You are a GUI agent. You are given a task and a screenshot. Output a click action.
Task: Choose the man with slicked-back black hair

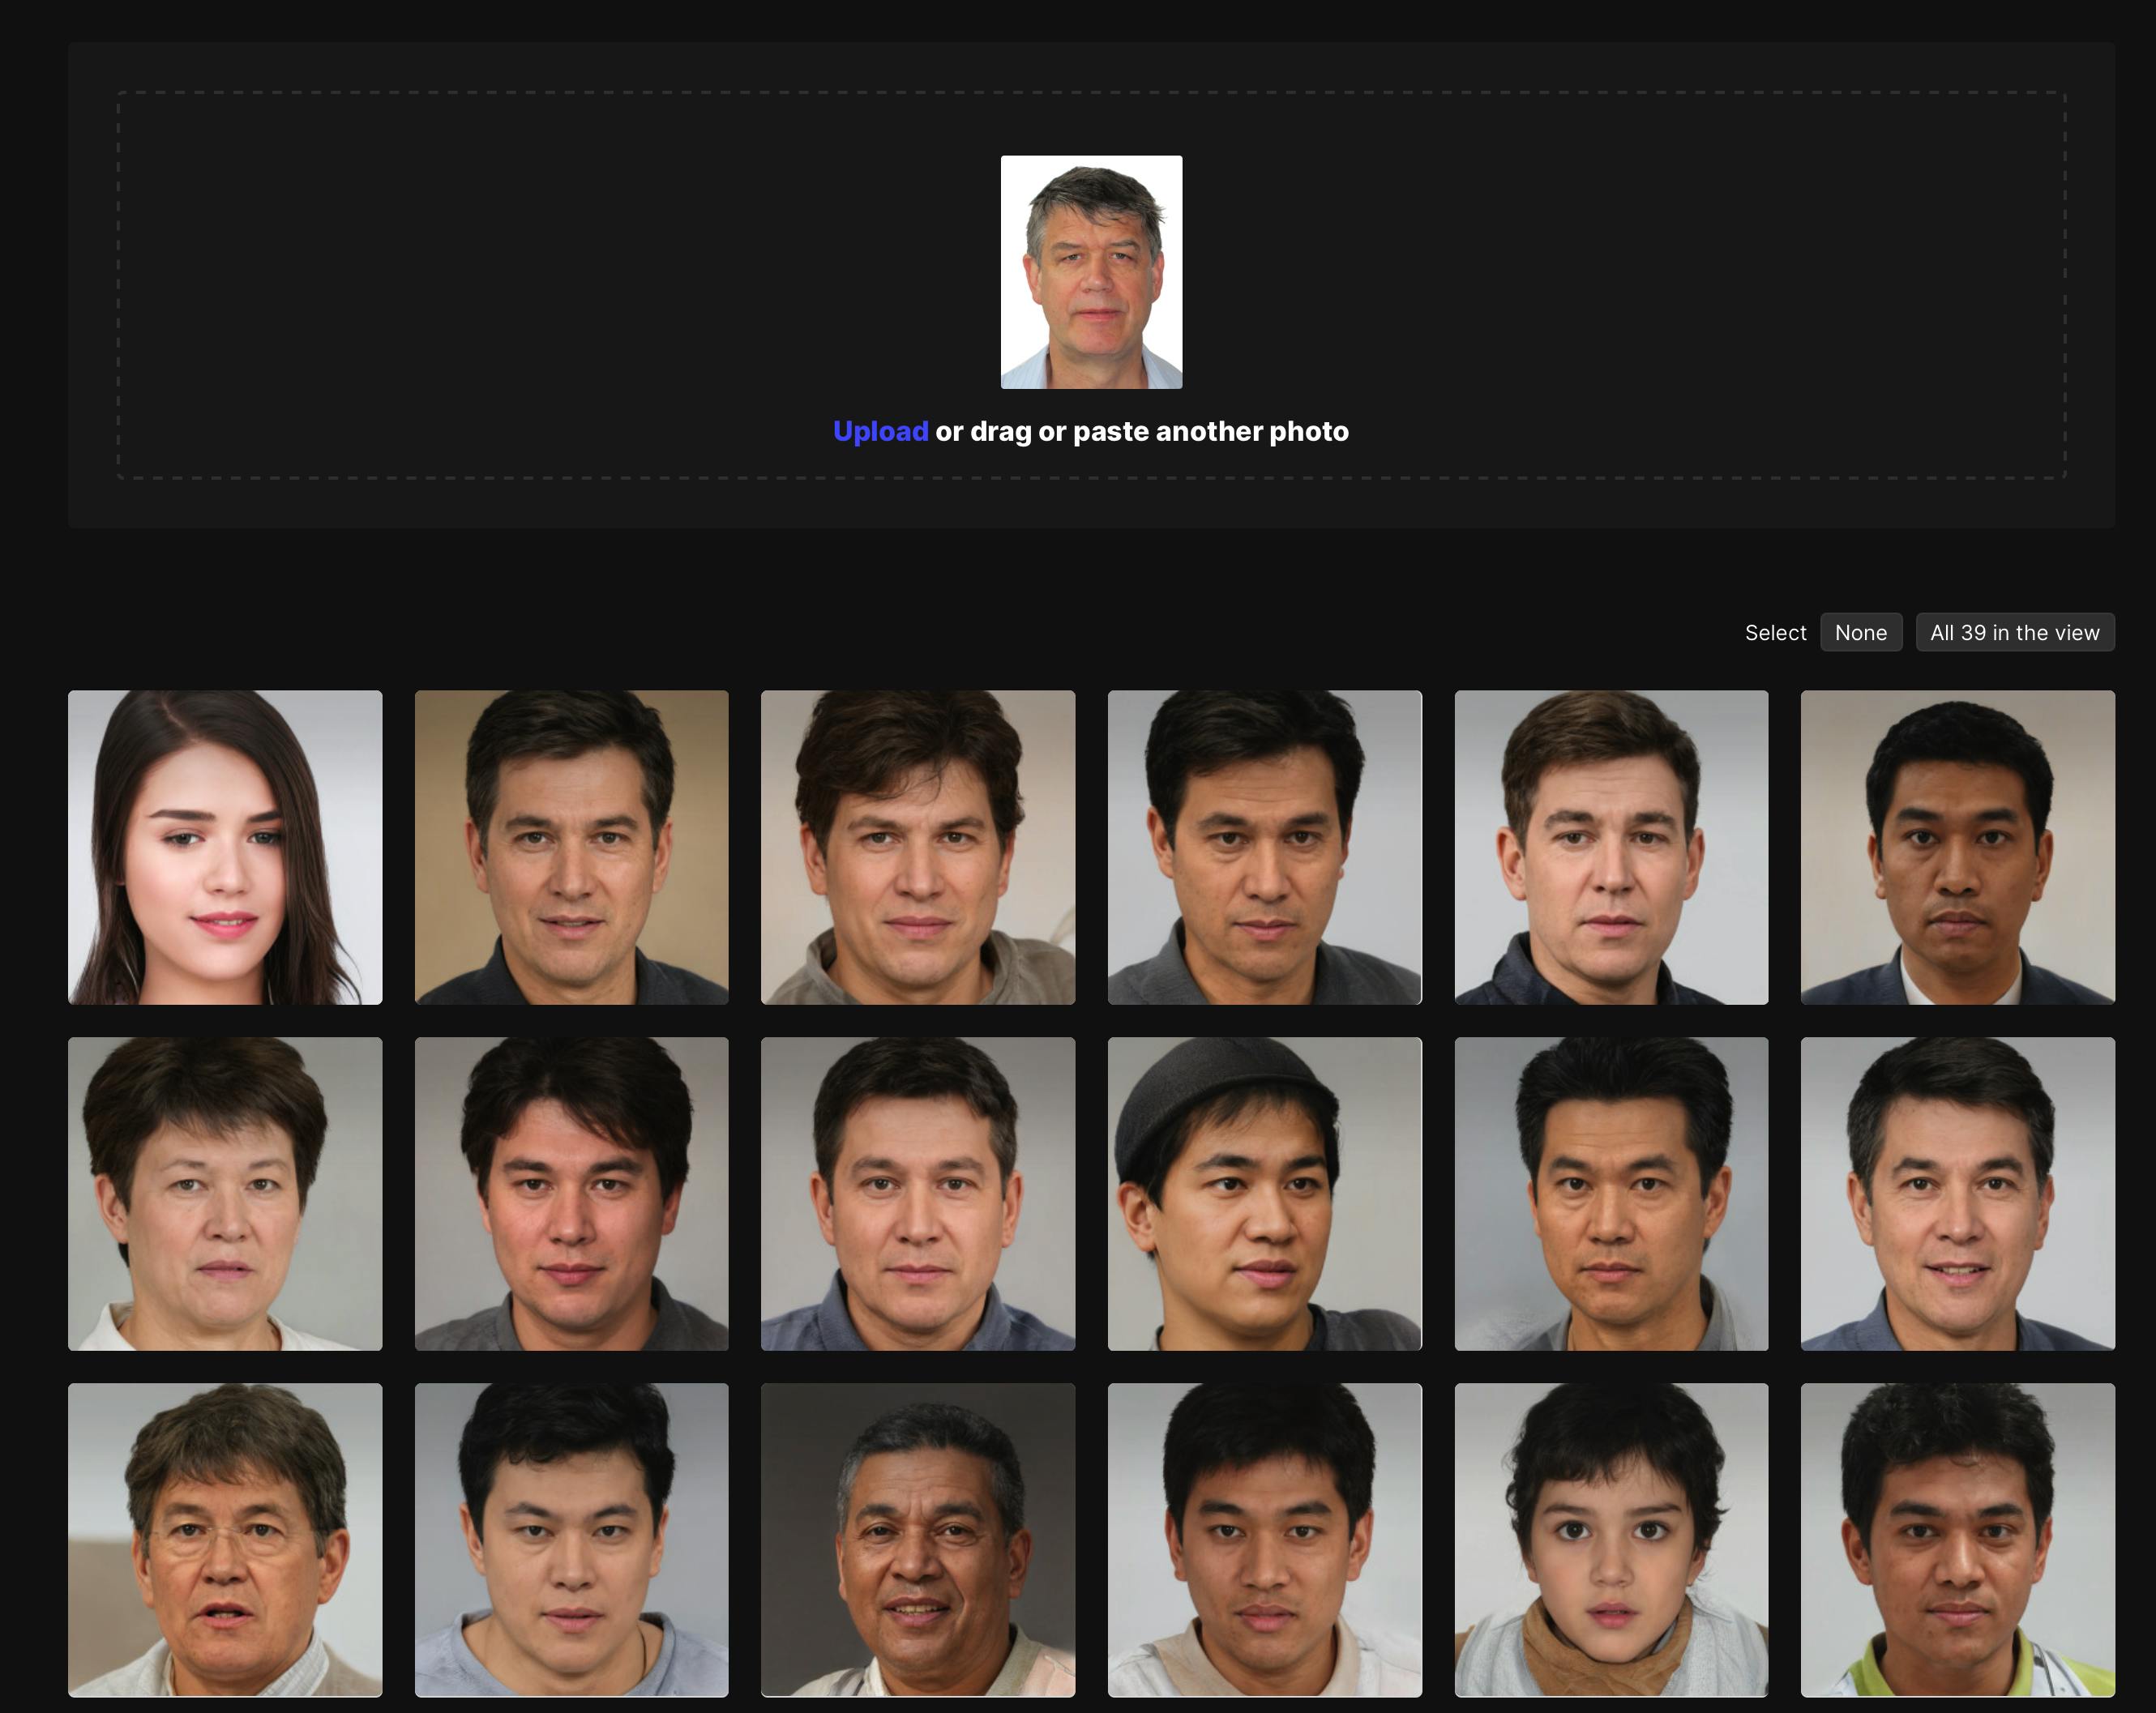[x=1610, y=1193]
